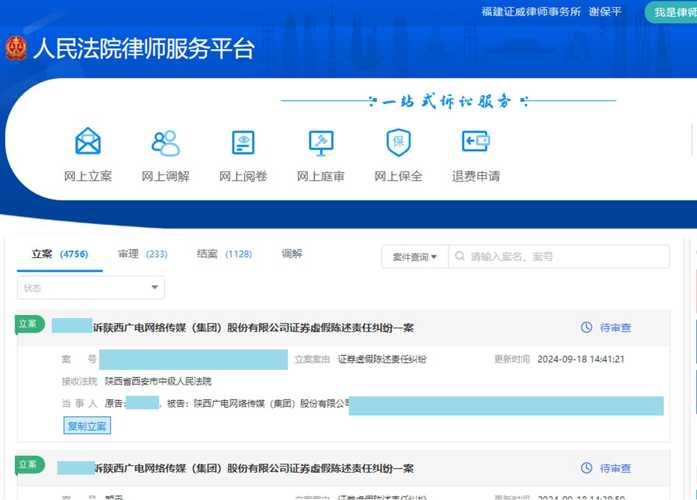This screenshot has height=500, width=697.
Task: Open second case title 诉陕西广电网络传媒
Action: click(x=254, y=468)
